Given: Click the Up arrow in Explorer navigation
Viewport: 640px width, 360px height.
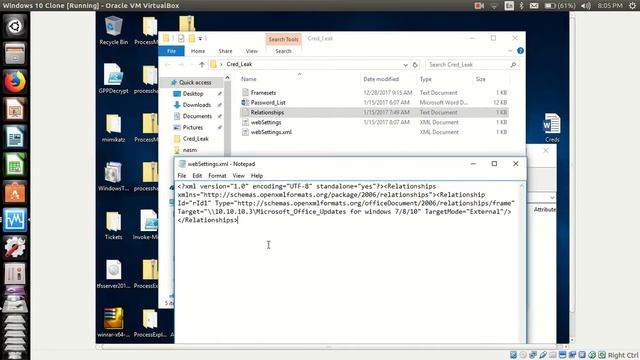Looking at the screenshot, I should (x=202, y=64).
